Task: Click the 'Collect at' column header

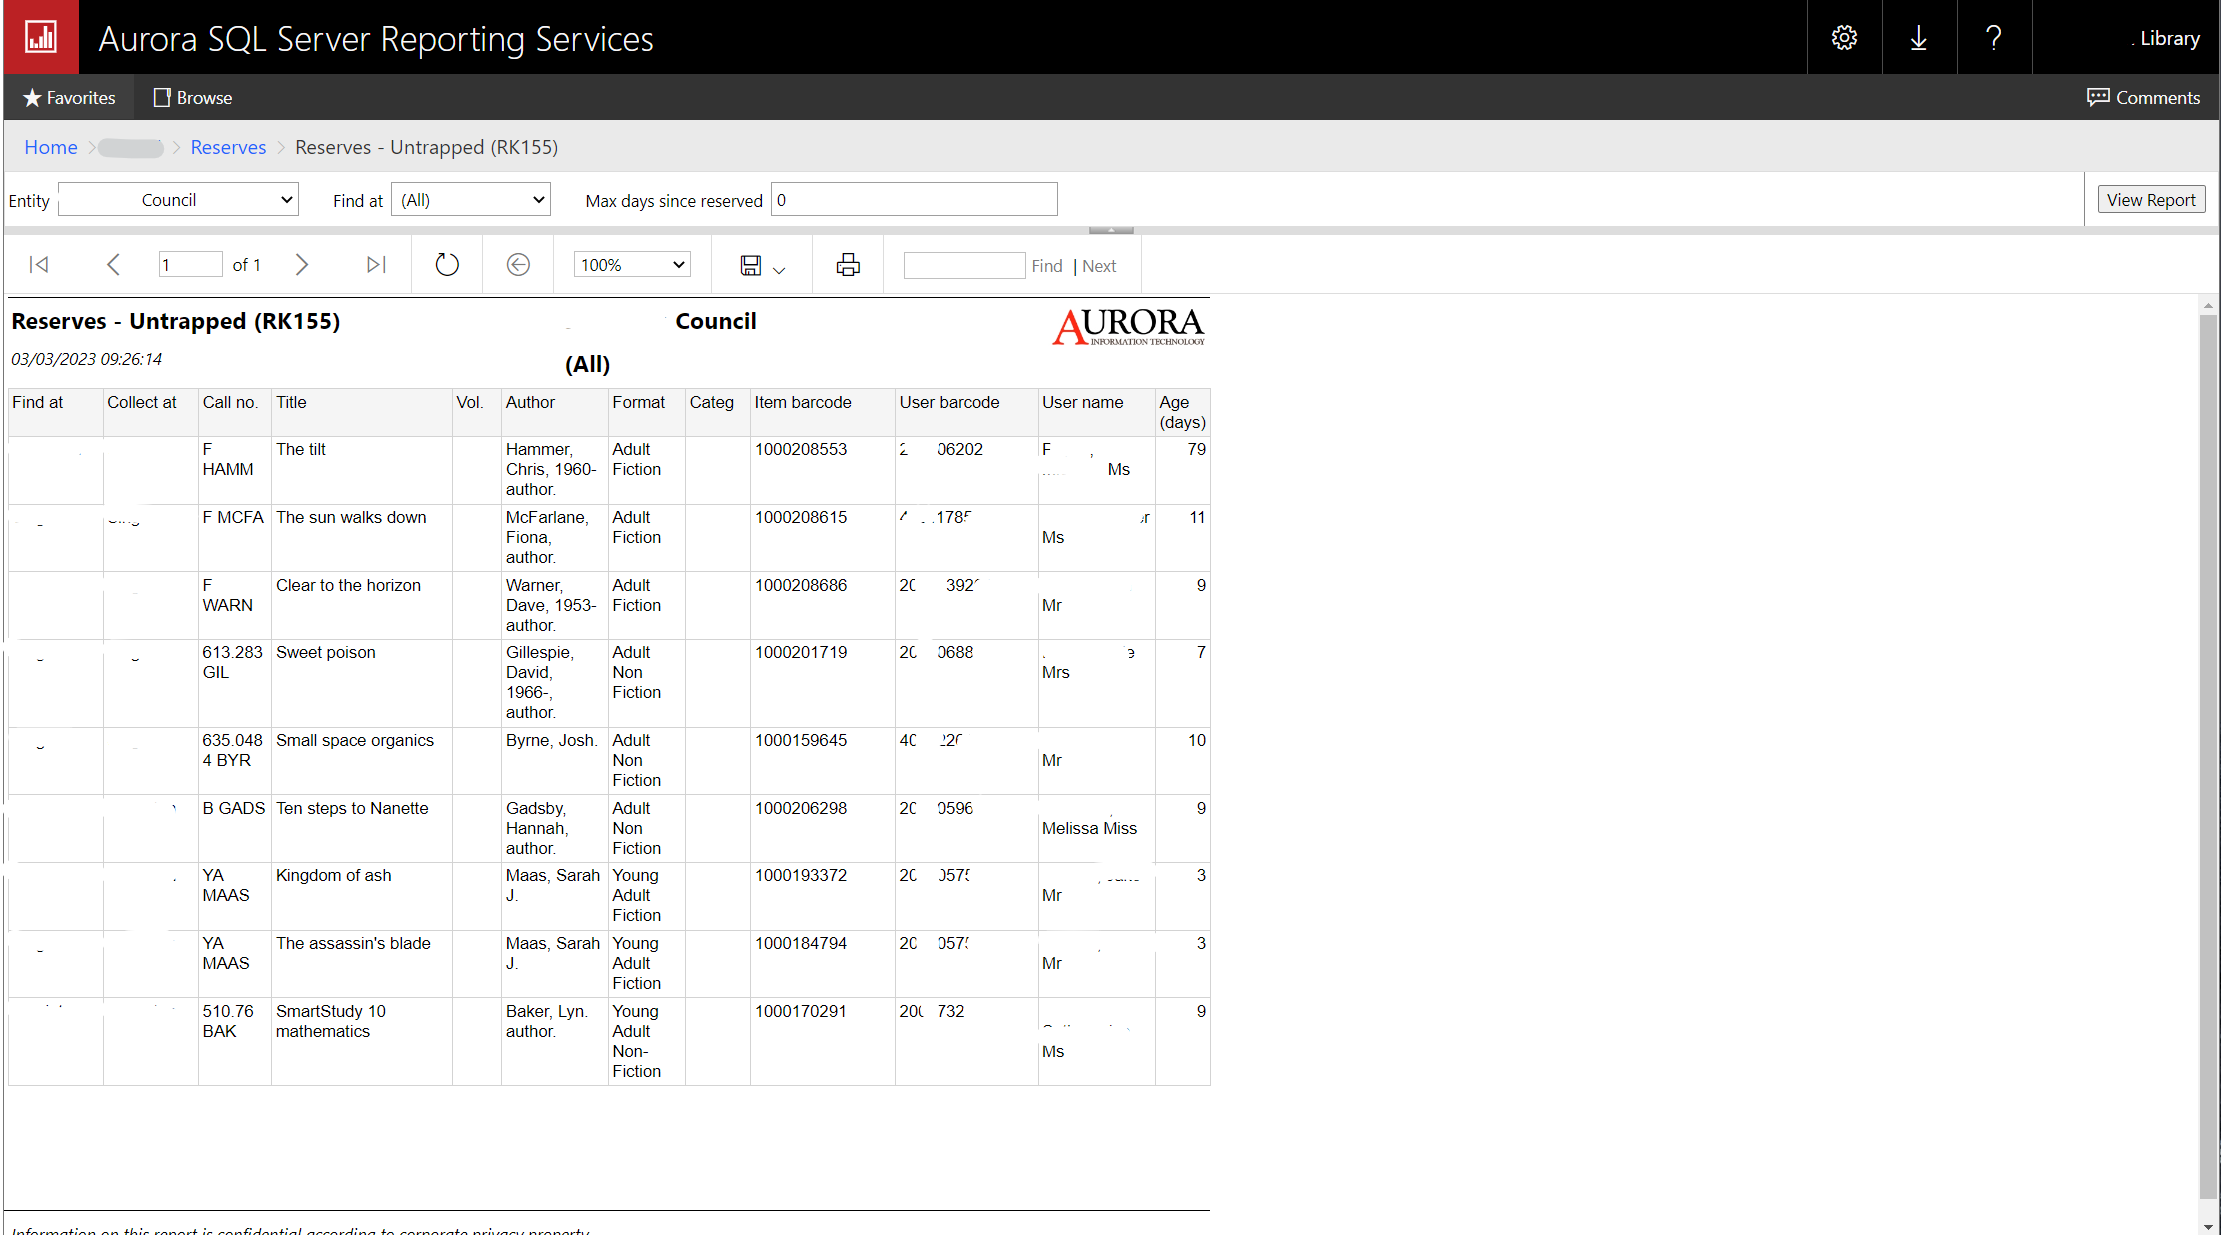Action: point(142,402)
